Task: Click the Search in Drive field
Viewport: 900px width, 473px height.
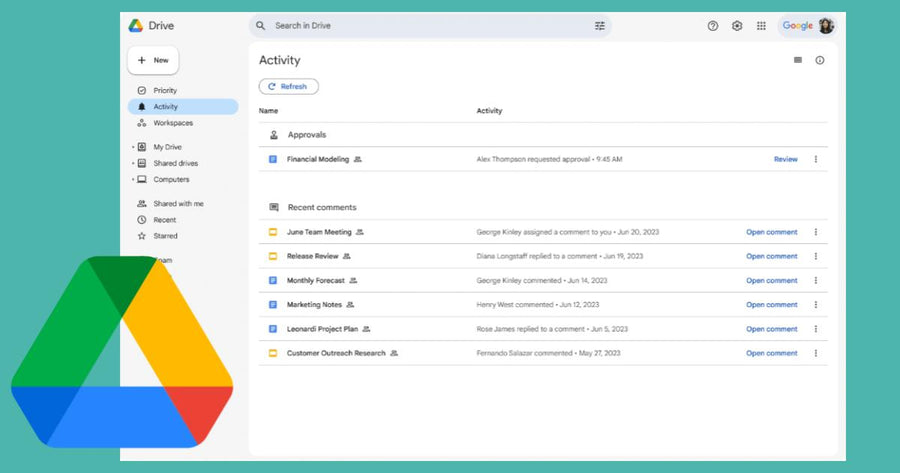Action: [430, 26]
